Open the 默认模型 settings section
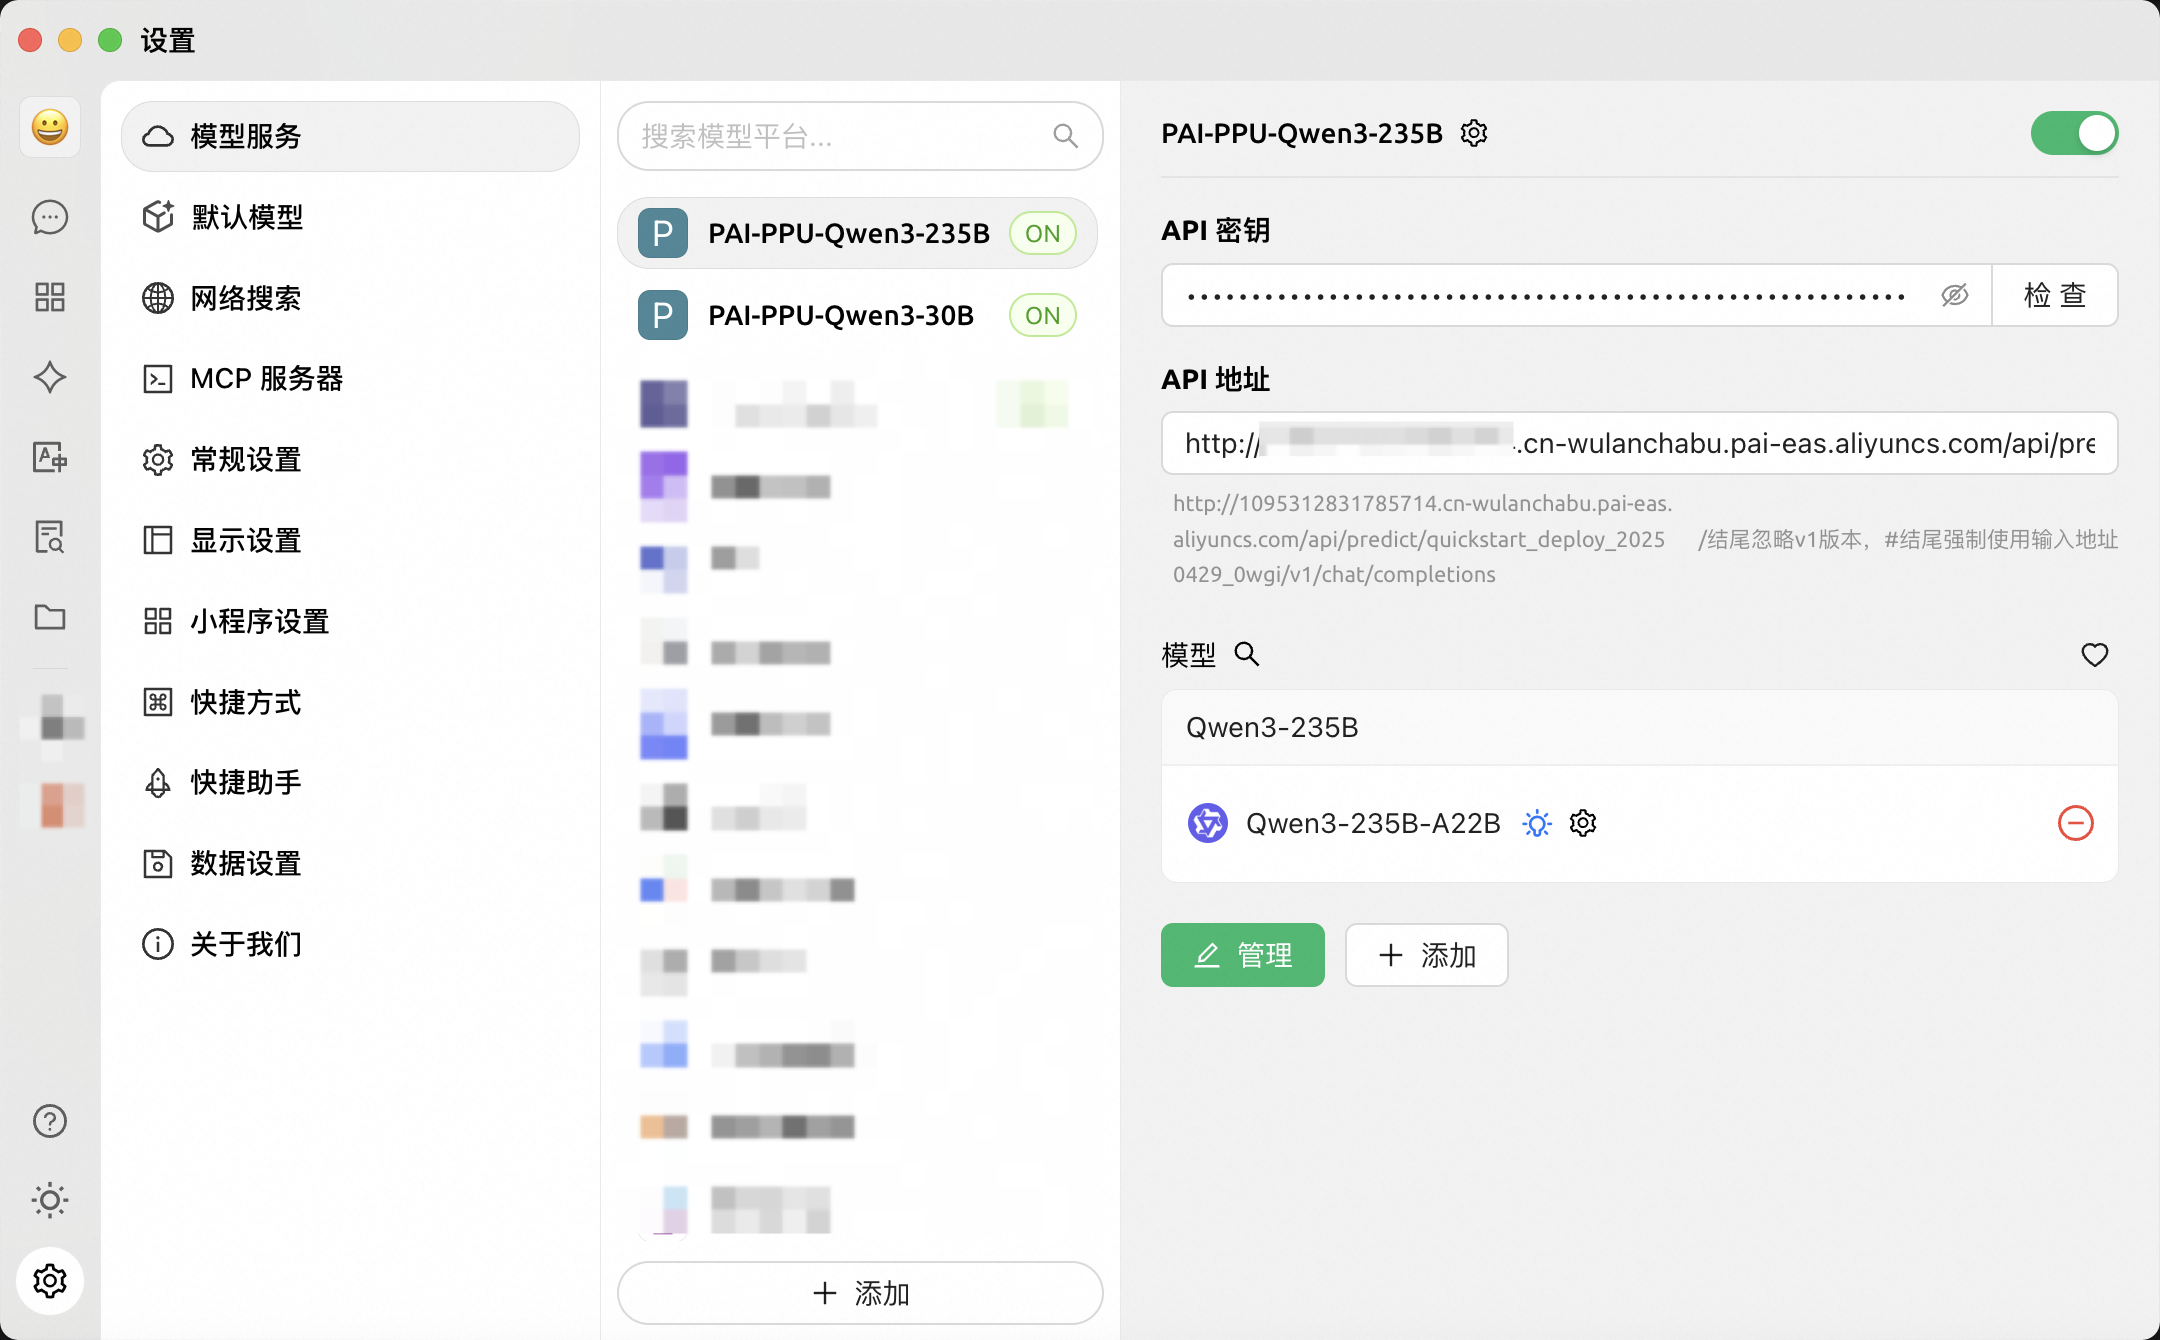This screenshot has width=2160, height=1340. (x=247, y=217)
